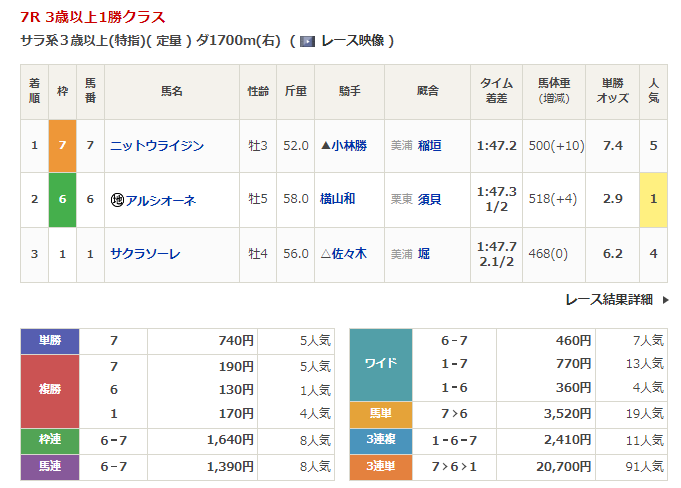Click the 単勝 payout label

click(50, 341)
